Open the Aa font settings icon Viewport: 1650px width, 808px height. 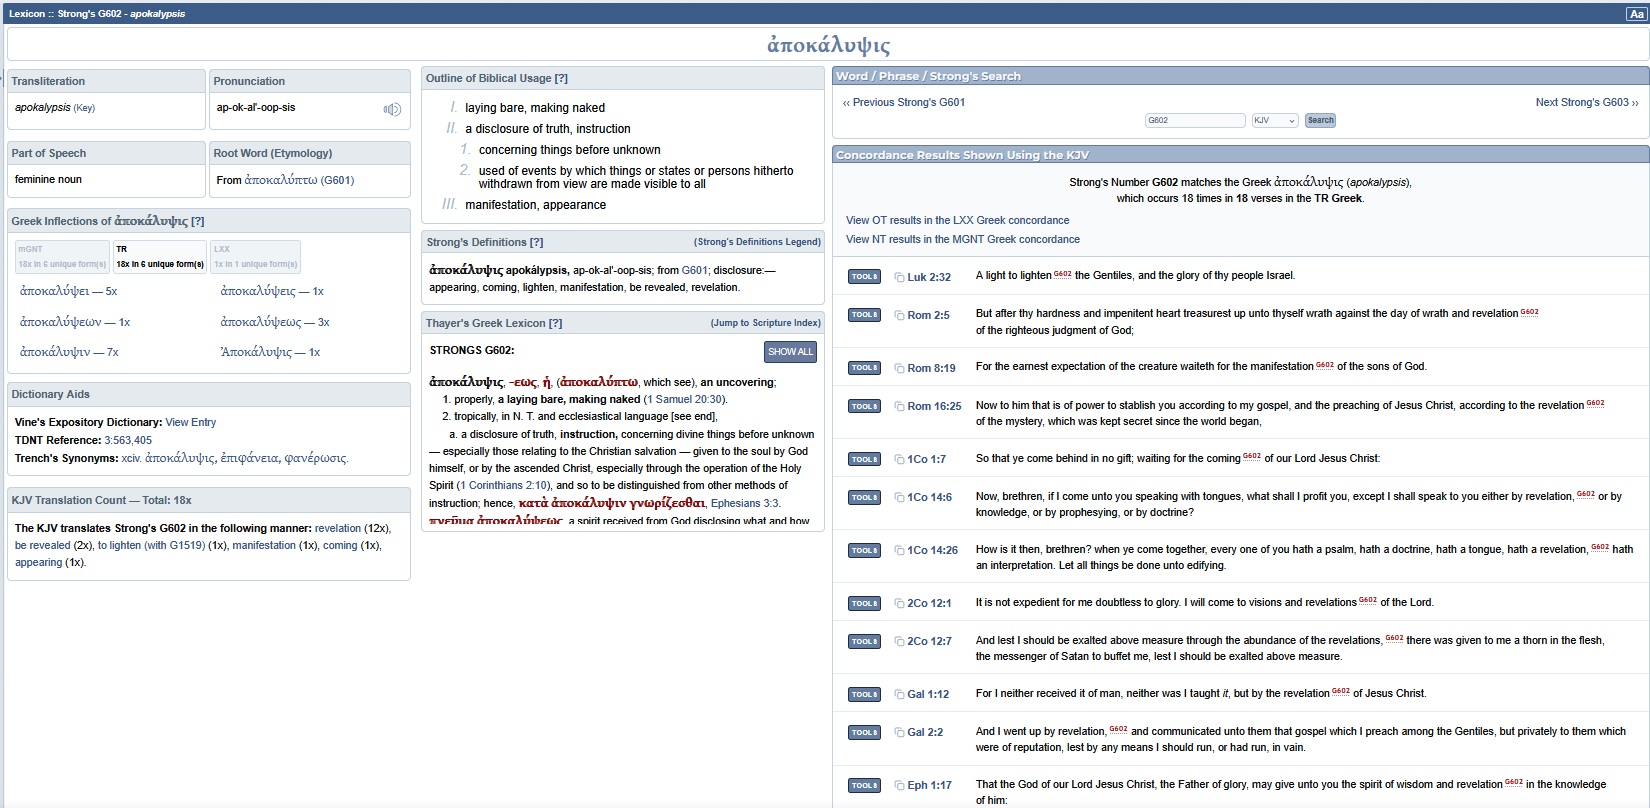[1636, 14]
